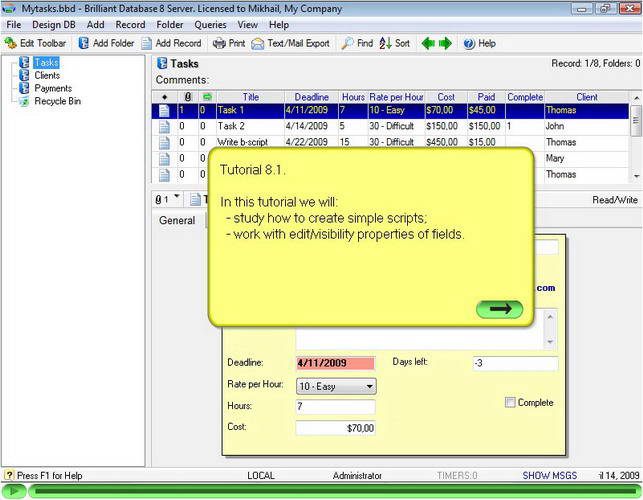Select the Clients folder icon in tree

(25, 75)
